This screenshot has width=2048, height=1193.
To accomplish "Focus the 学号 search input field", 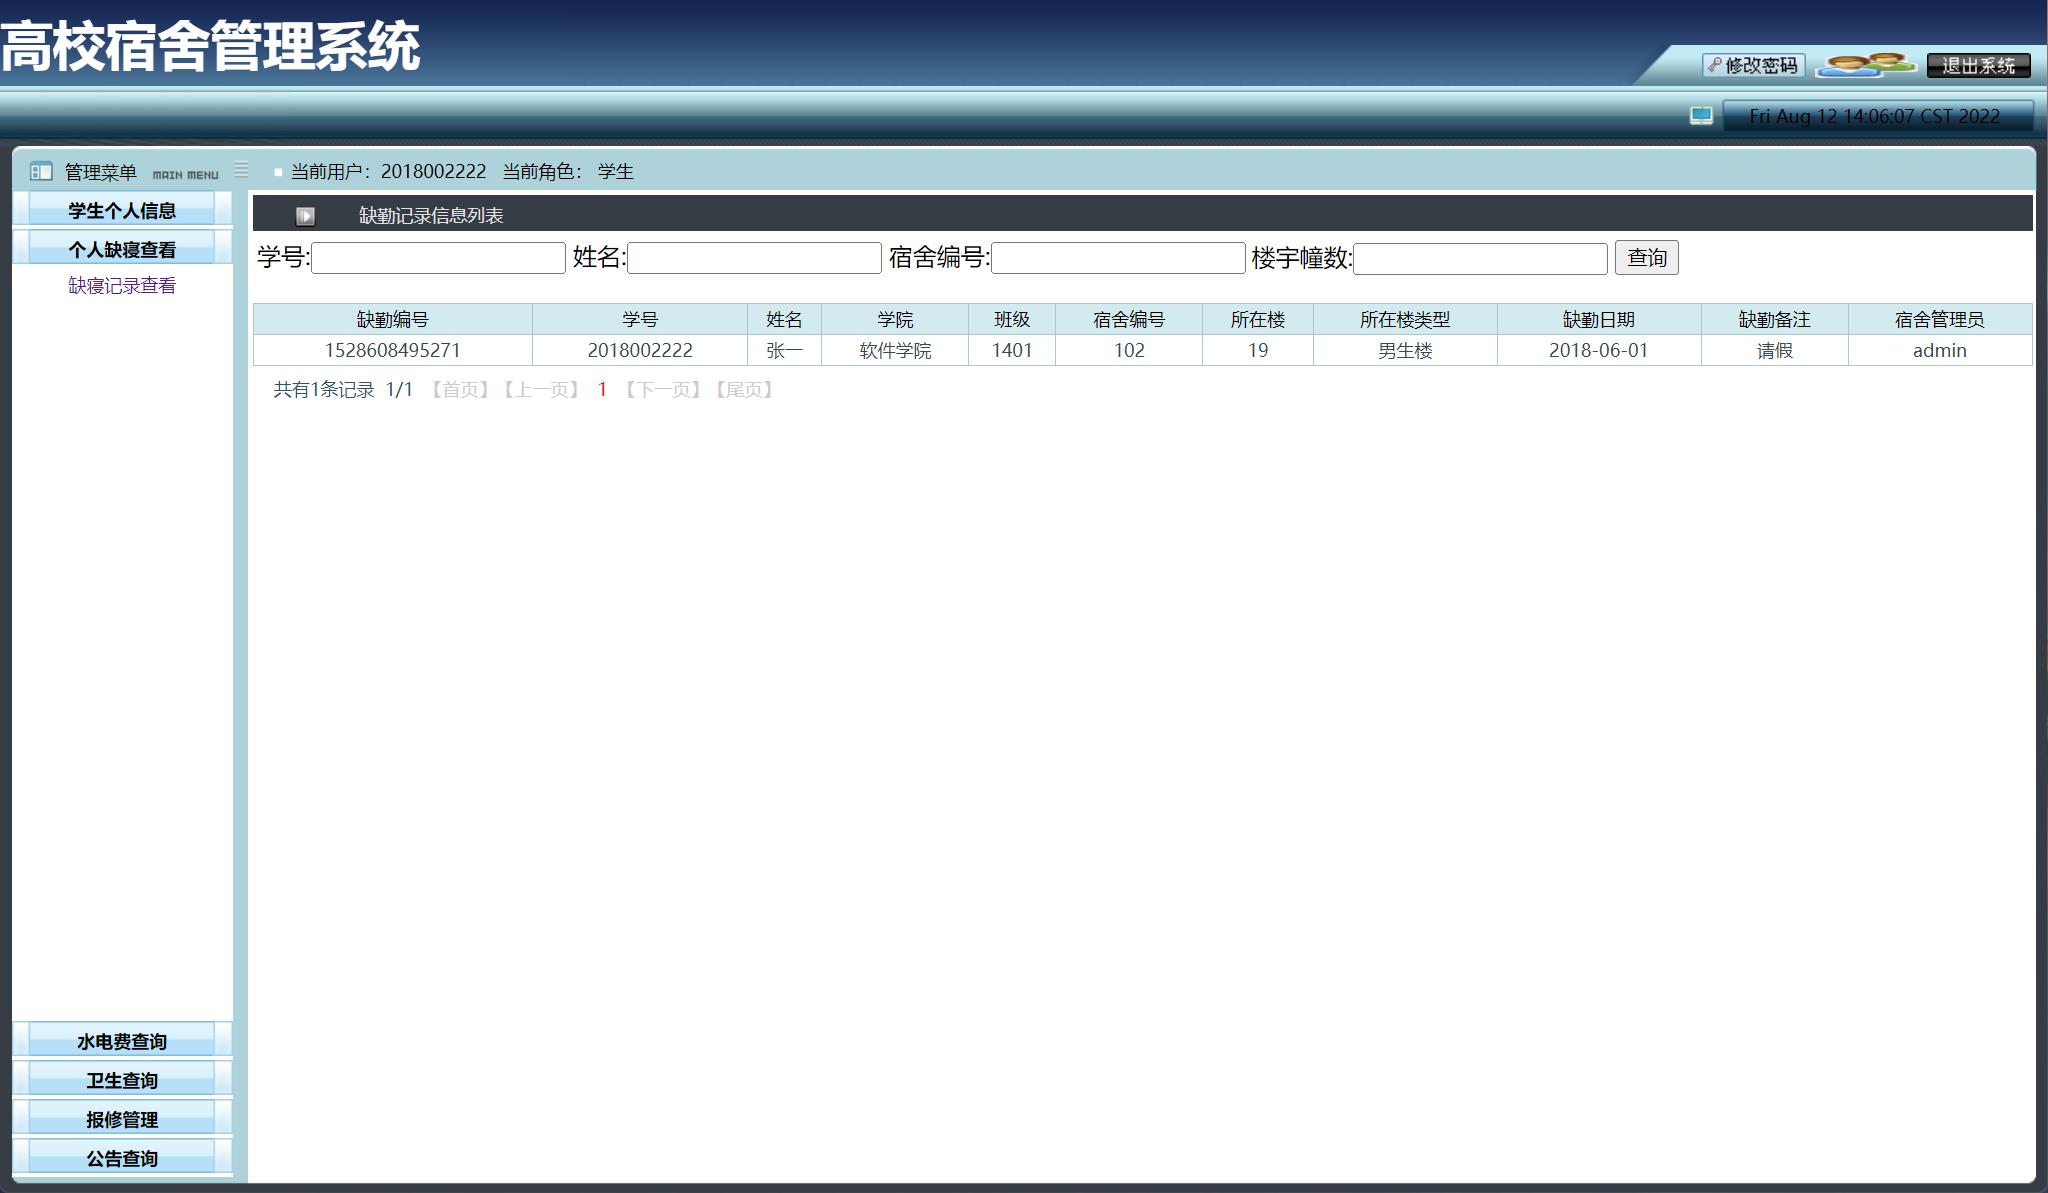I will 438,258.
